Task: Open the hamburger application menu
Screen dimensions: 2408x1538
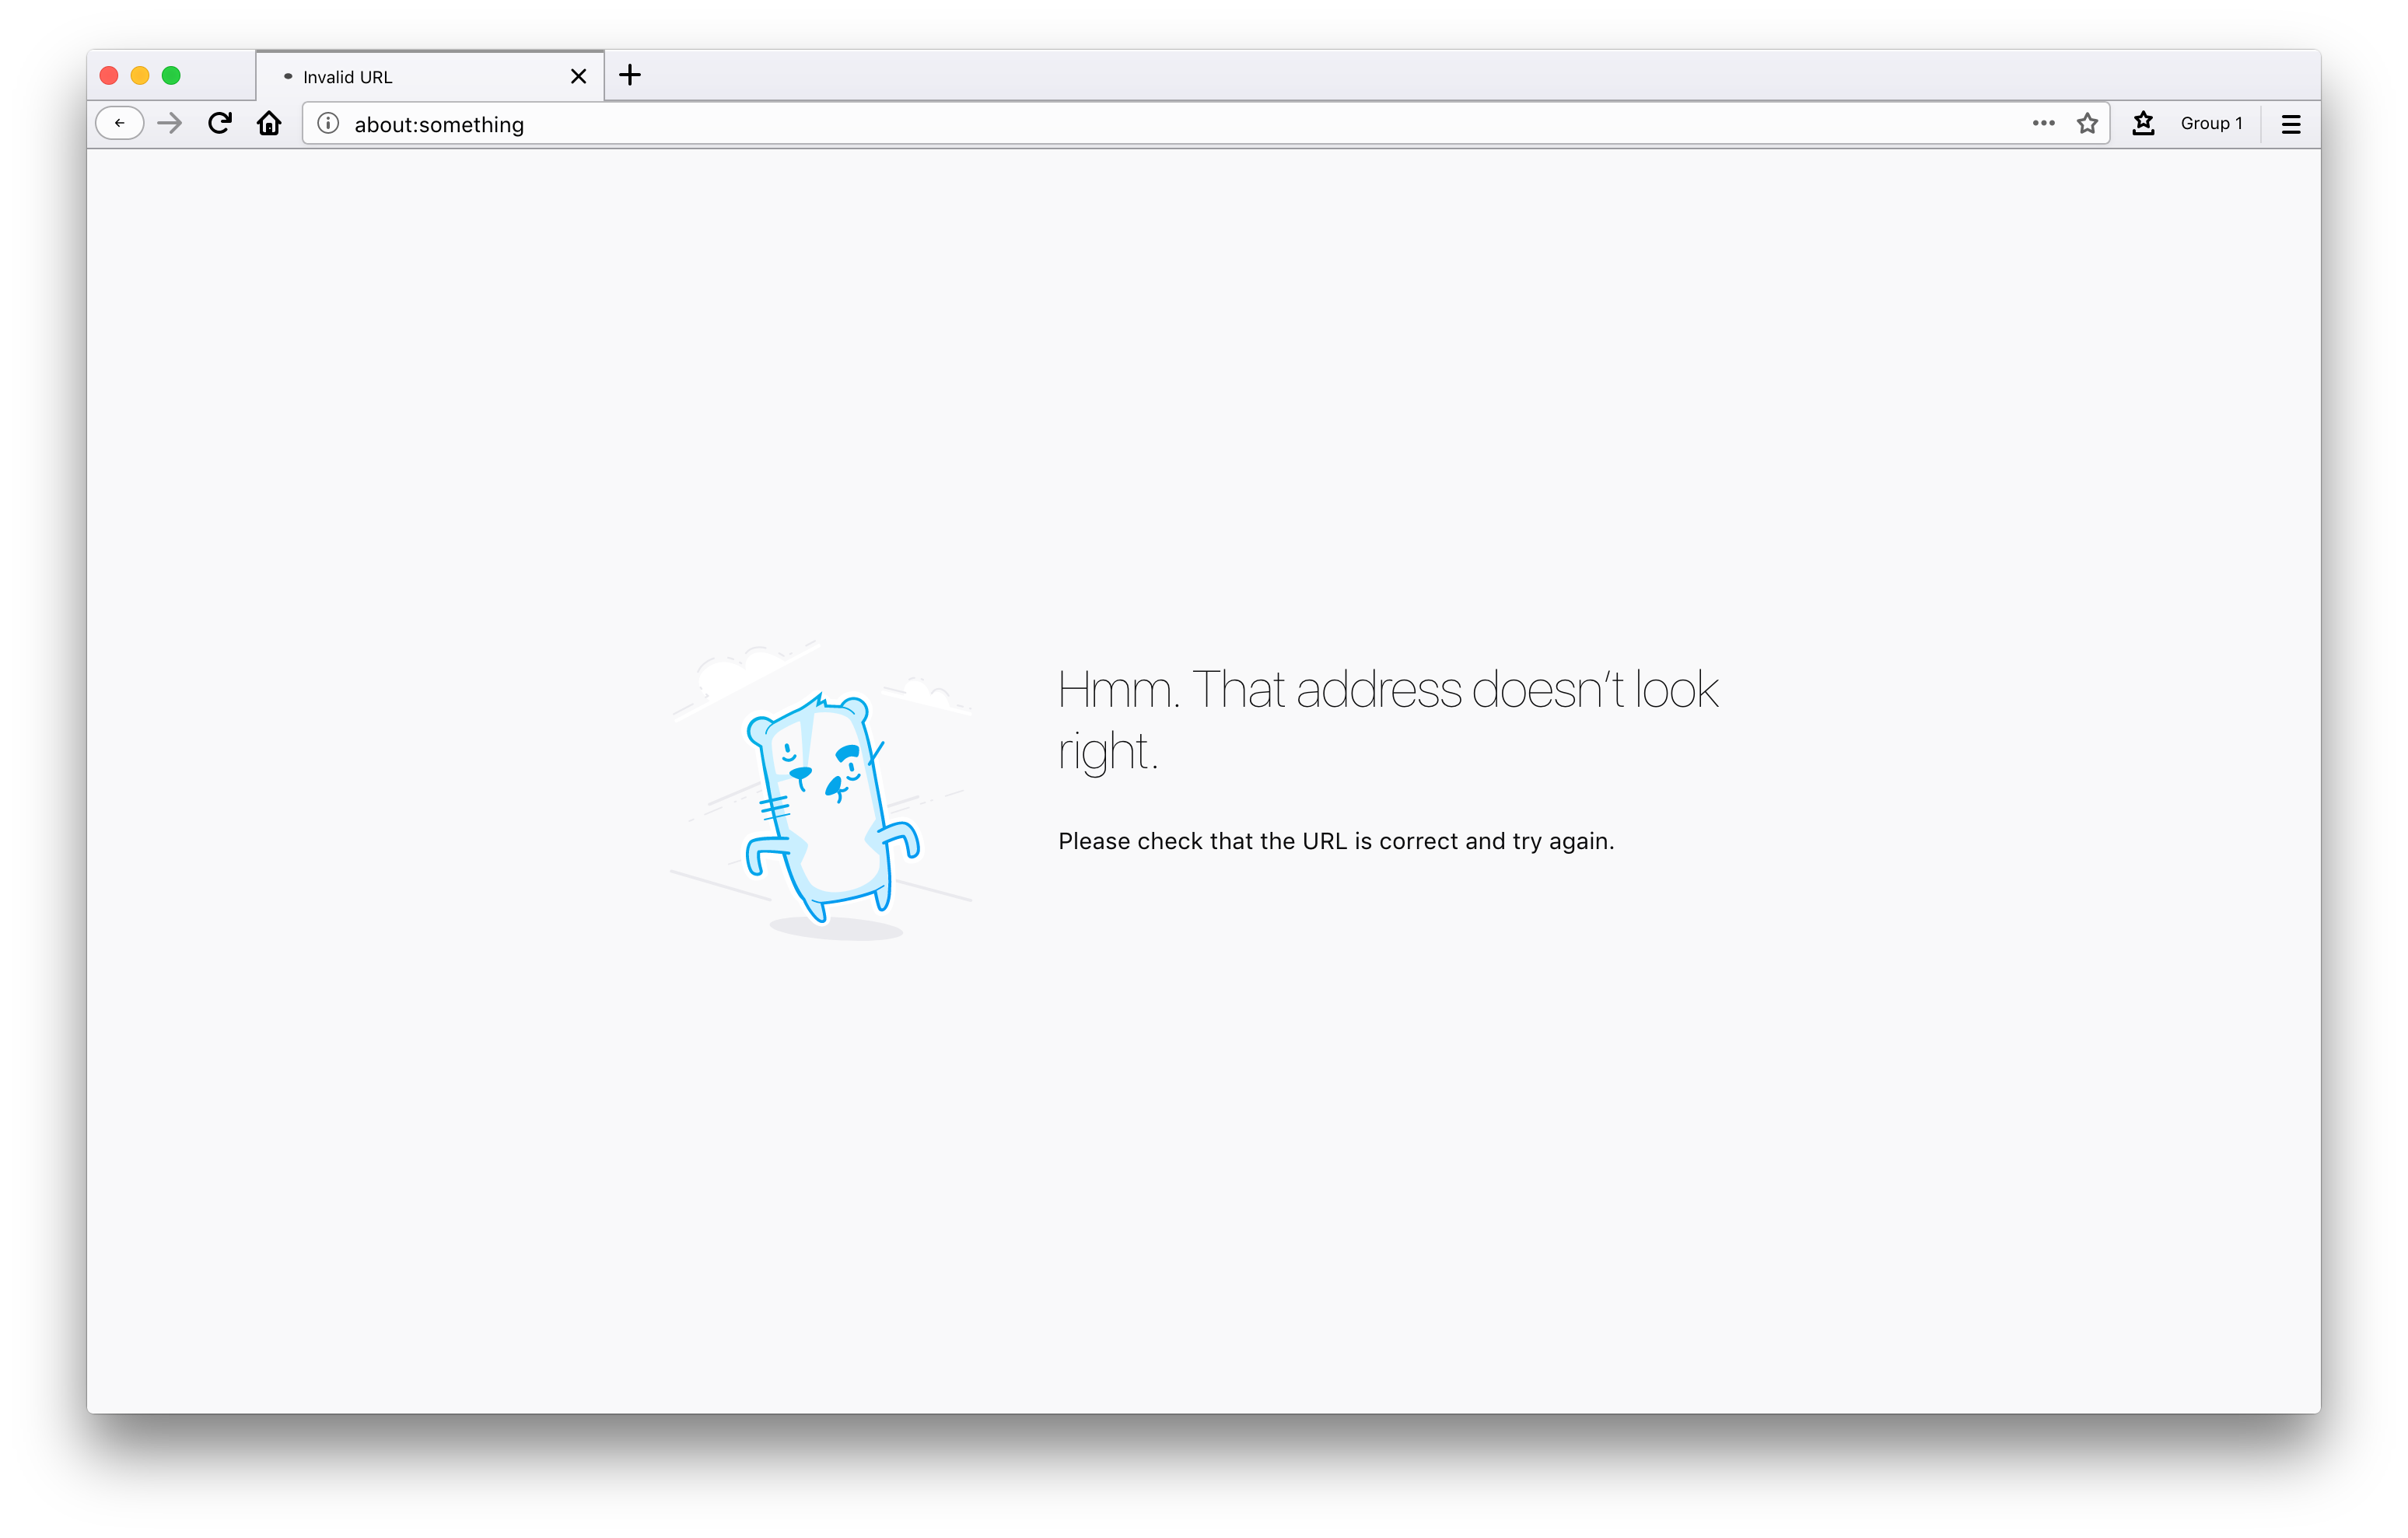Action: click(2291, 124)
